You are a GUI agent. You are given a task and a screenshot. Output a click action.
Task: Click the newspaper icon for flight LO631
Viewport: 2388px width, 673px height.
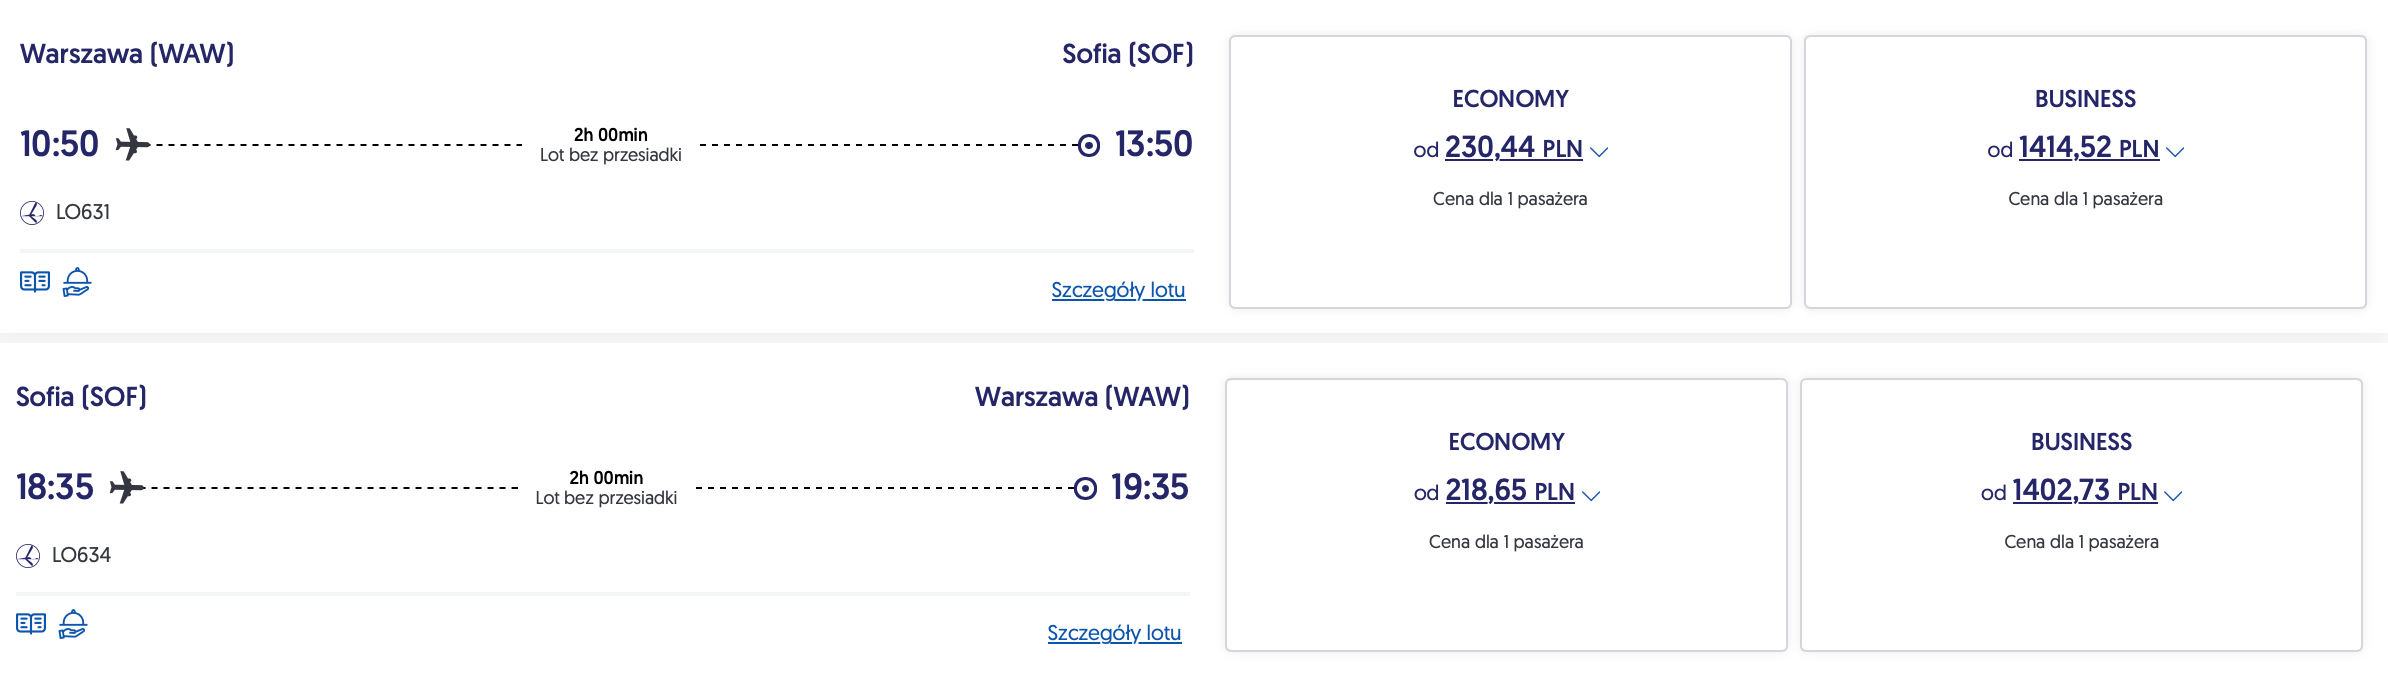(x=35, y=282)
